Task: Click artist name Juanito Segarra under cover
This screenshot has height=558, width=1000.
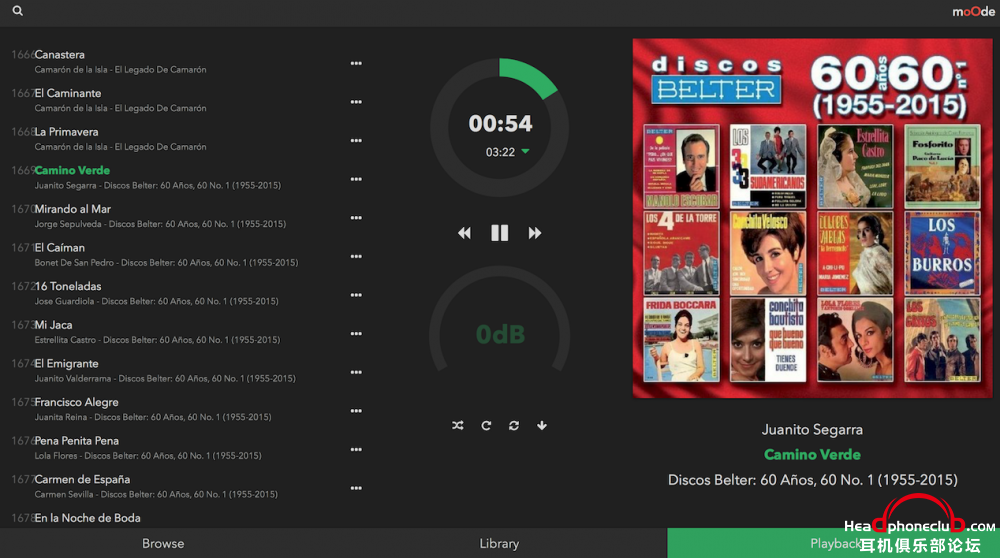Action: tap(812, 429)
